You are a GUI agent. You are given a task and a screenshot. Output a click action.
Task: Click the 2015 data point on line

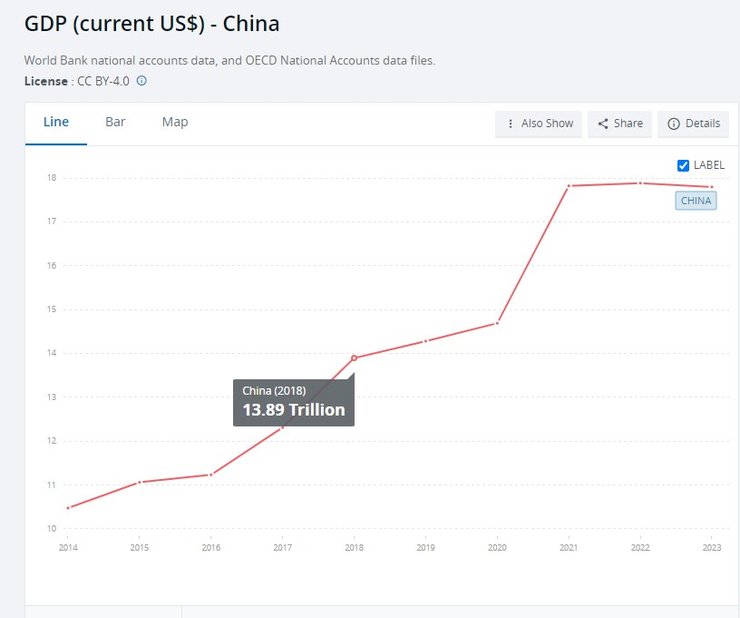click(x=140, y=482)
